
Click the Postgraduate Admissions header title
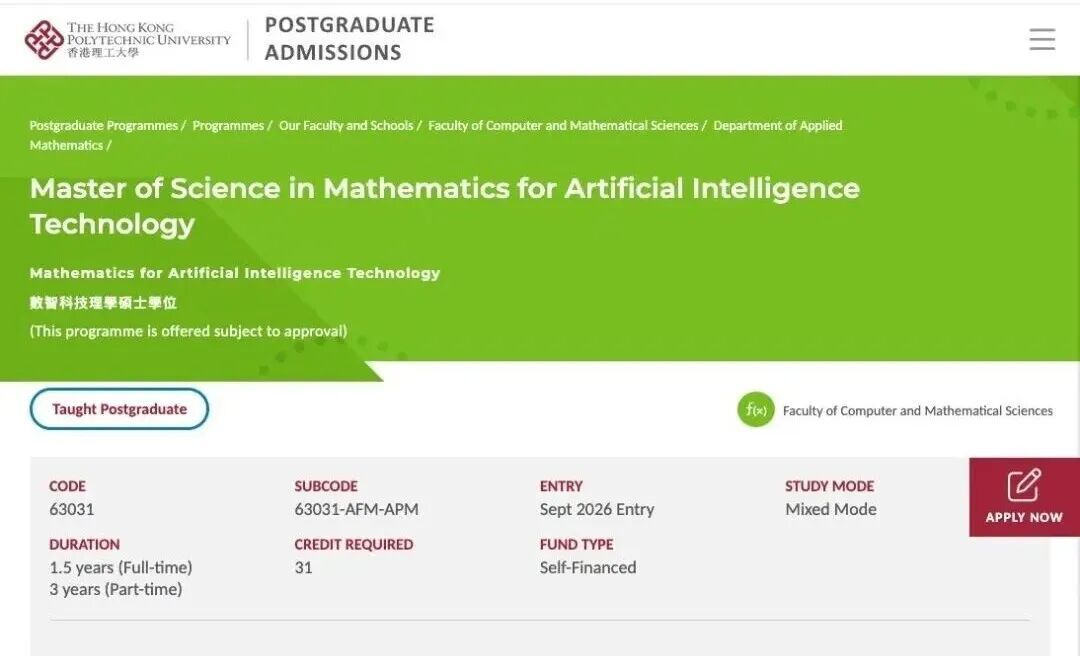[349, 39]
